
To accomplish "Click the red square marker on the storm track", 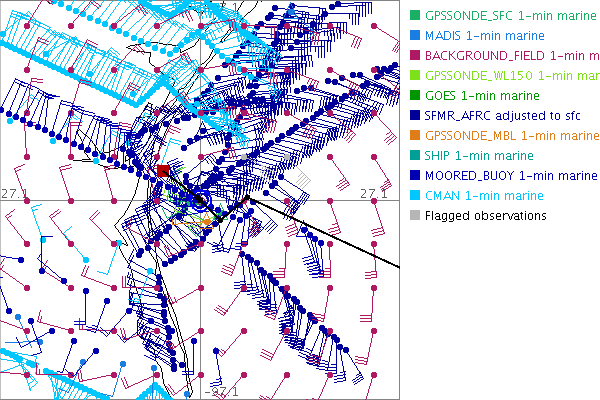I will (x=163, y=172).
